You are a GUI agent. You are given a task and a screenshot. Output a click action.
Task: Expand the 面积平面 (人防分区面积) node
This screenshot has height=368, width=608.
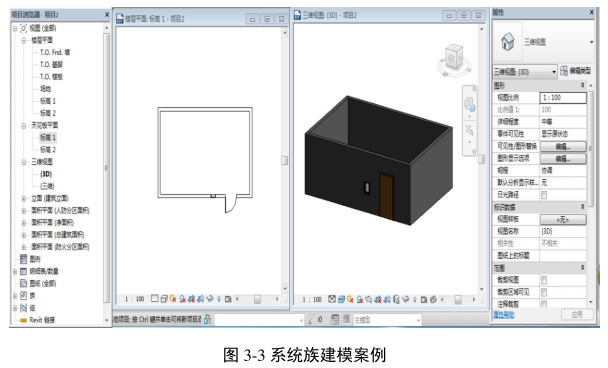pyautogui.click(x=24, y=211)
